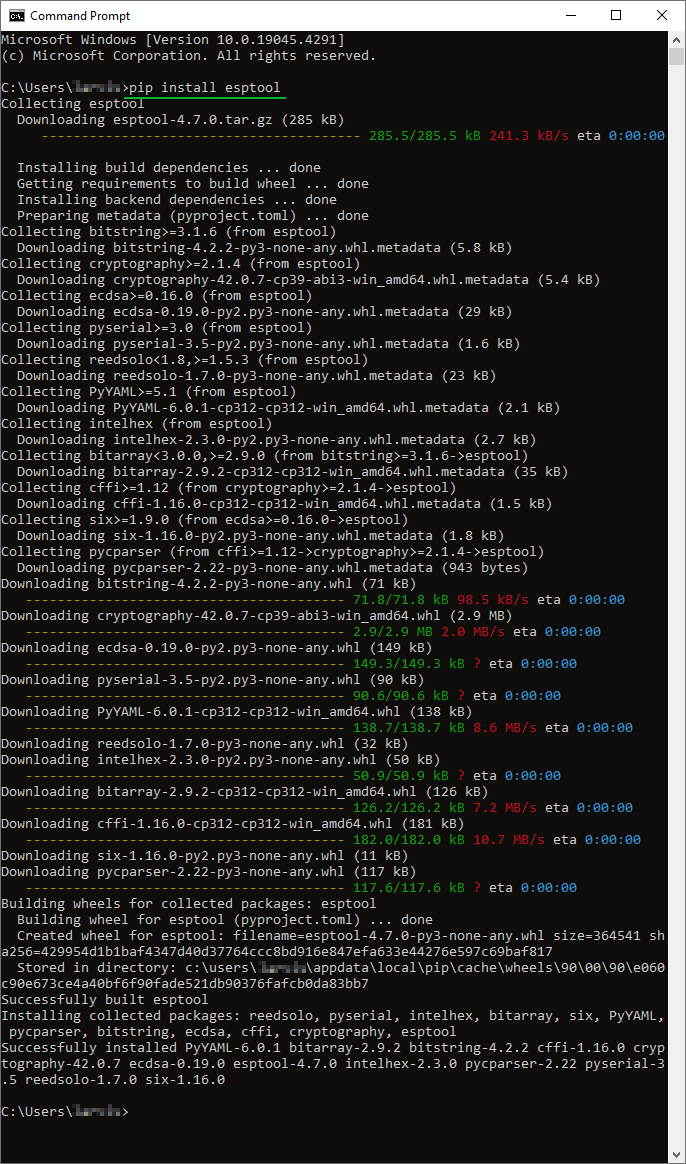Click the Command Prompt system menu icon
The image size is (686, 1164).
[16, 15]
